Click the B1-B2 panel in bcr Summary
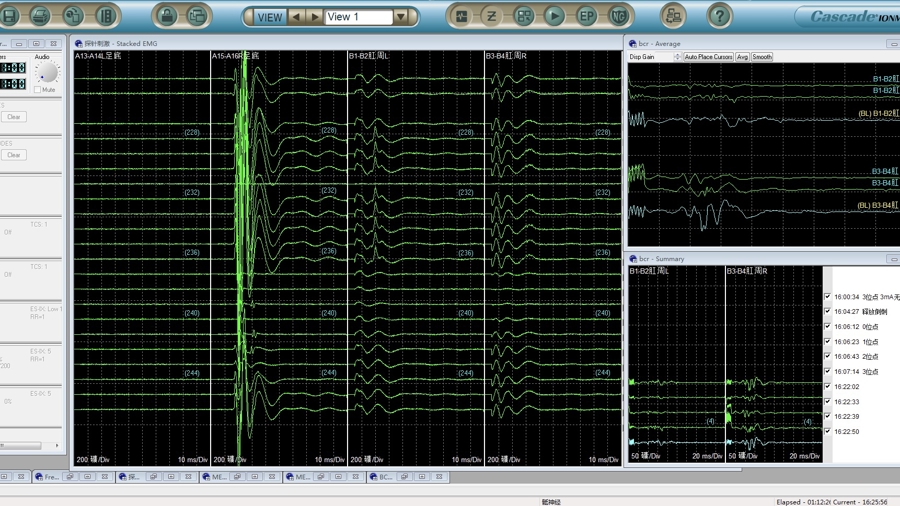900x506 pixels. click(x=676, y=364)
